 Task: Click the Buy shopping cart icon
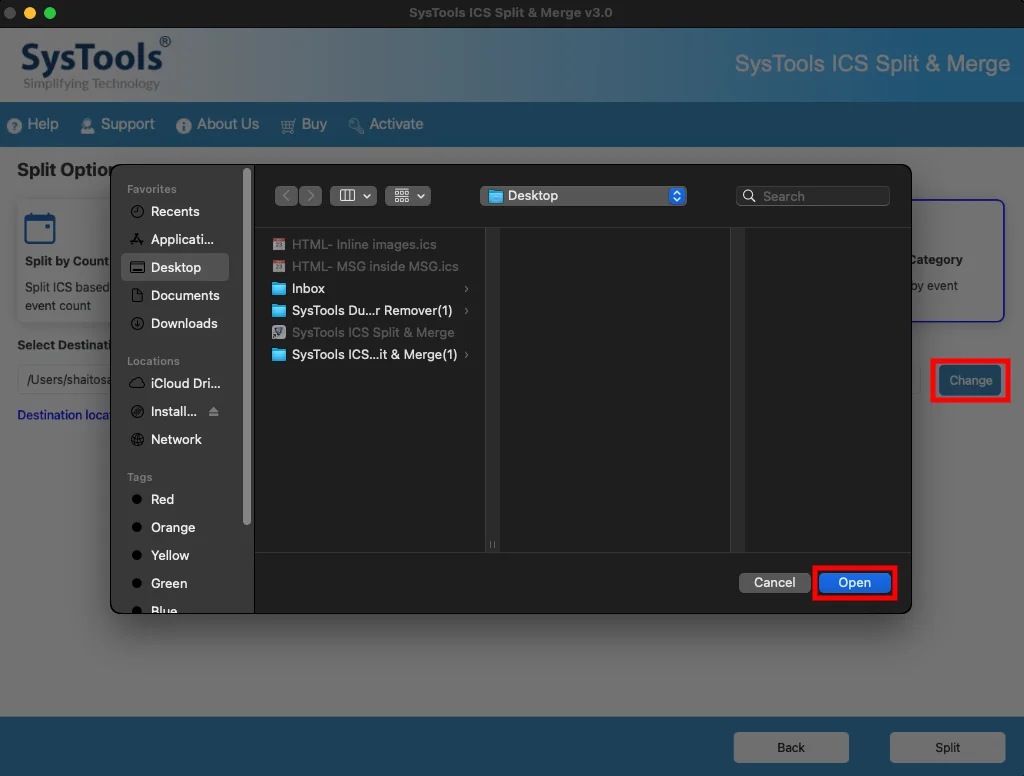(x=287, y=126)
